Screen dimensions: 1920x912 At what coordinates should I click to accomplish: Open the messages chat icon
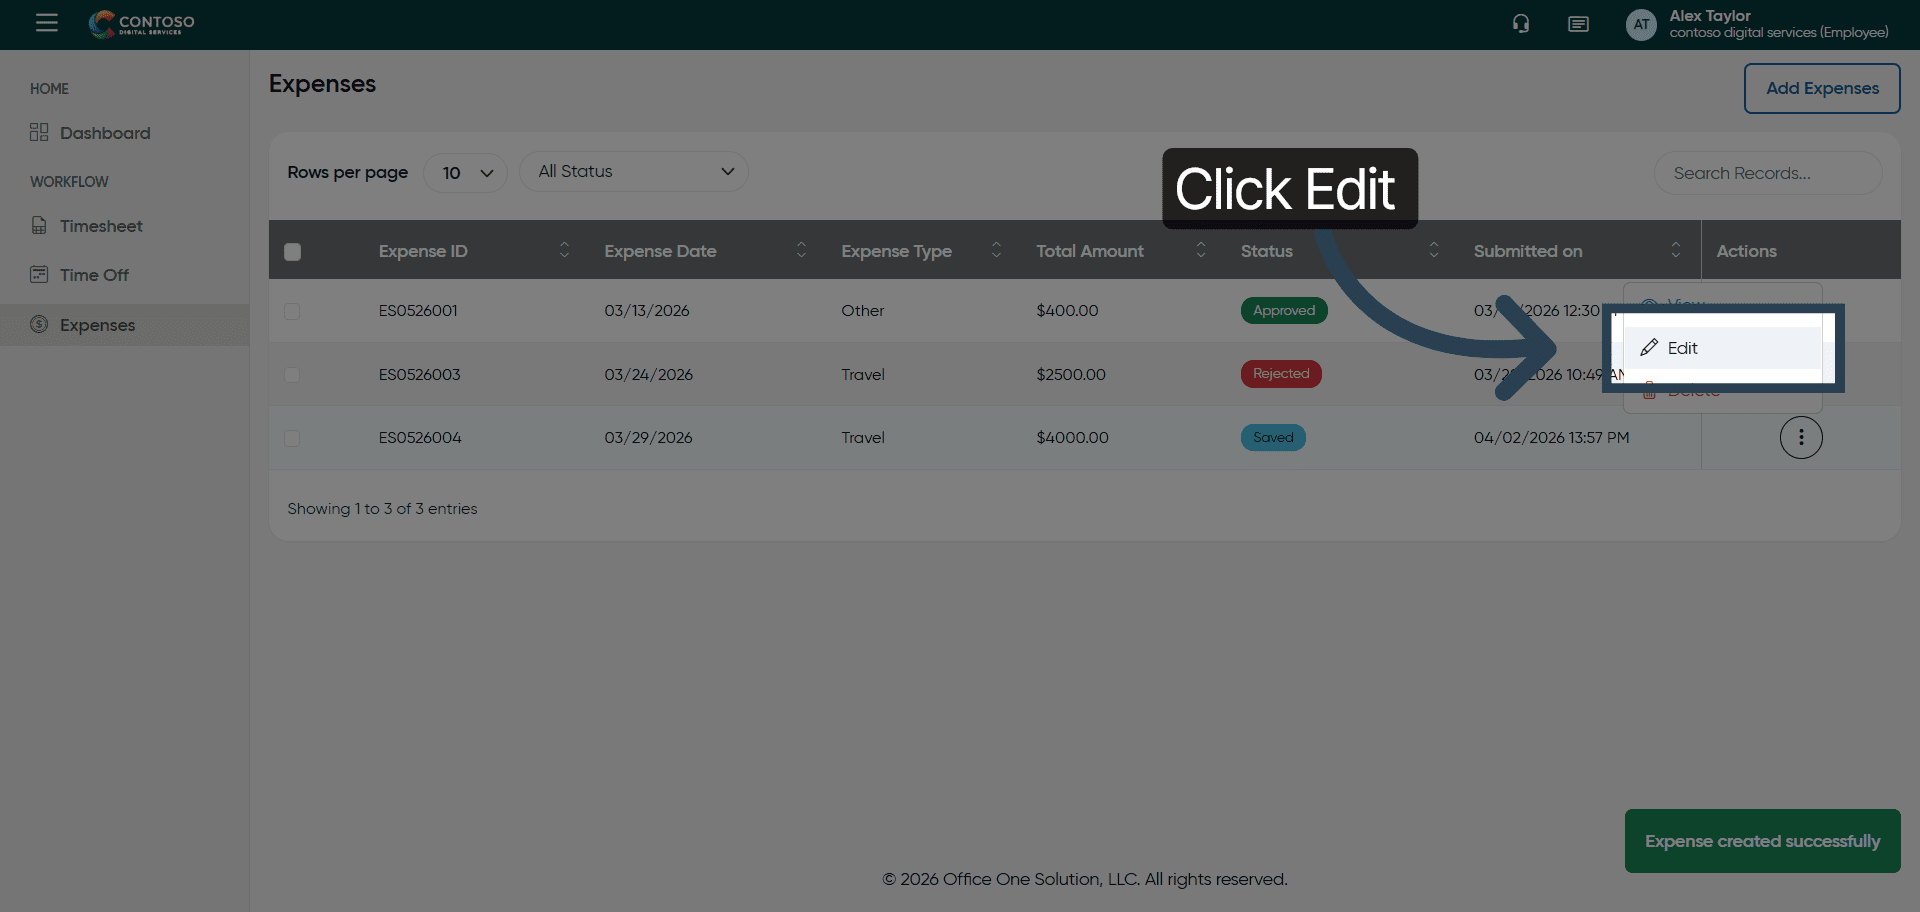[x=1578, y=24]
